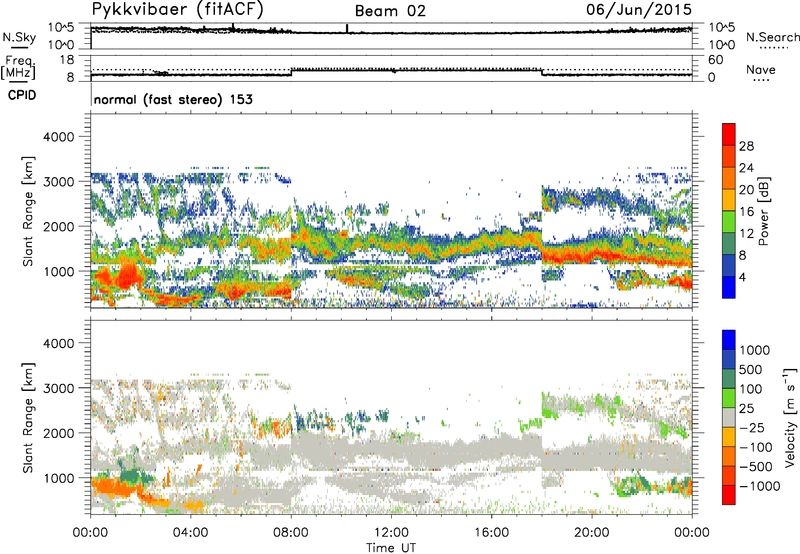Click the 'Power [dB]' colorbar label

[763, 211]
